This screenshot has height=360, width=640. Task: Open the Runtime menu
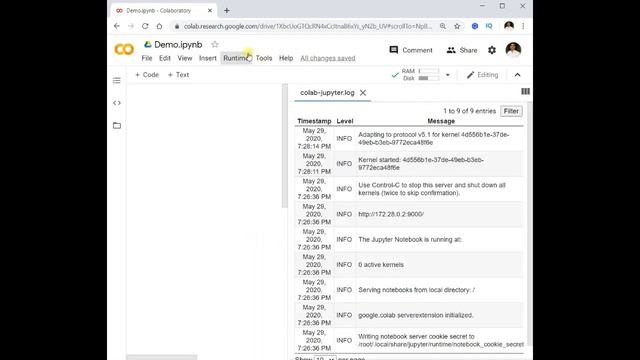coord(236,58)
